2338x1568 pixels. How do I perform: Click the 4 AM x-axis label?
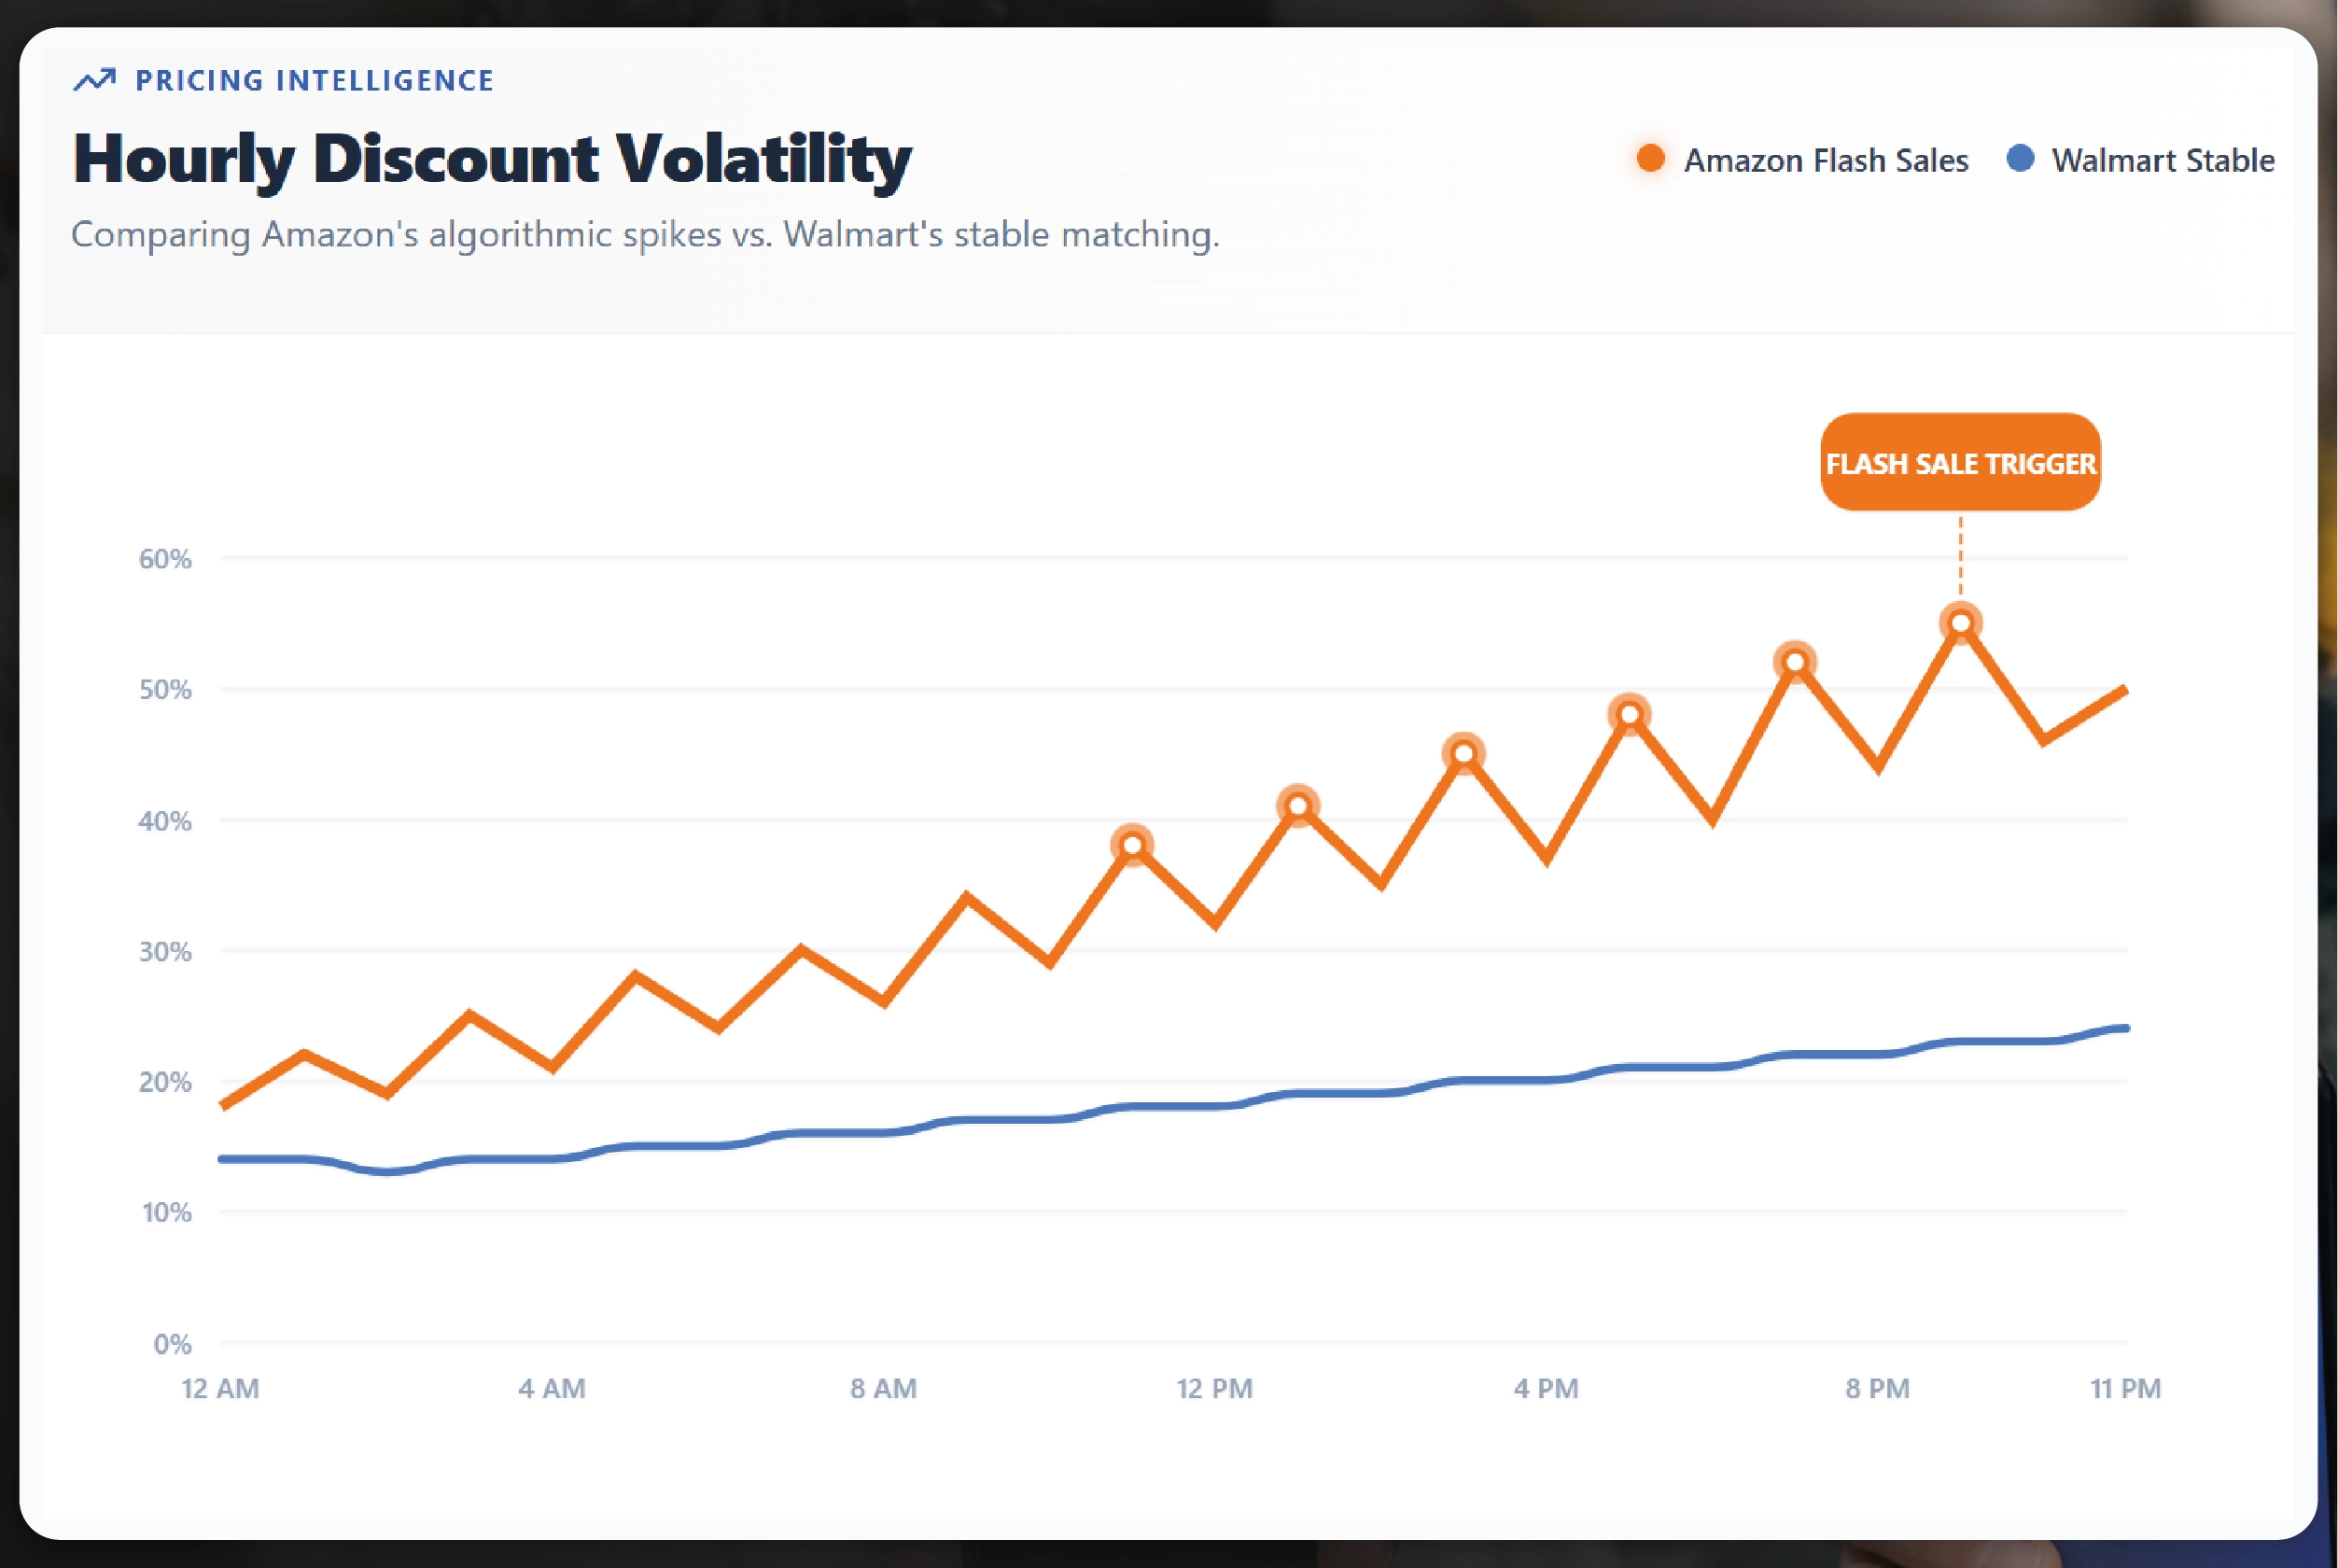[551, 1388]
